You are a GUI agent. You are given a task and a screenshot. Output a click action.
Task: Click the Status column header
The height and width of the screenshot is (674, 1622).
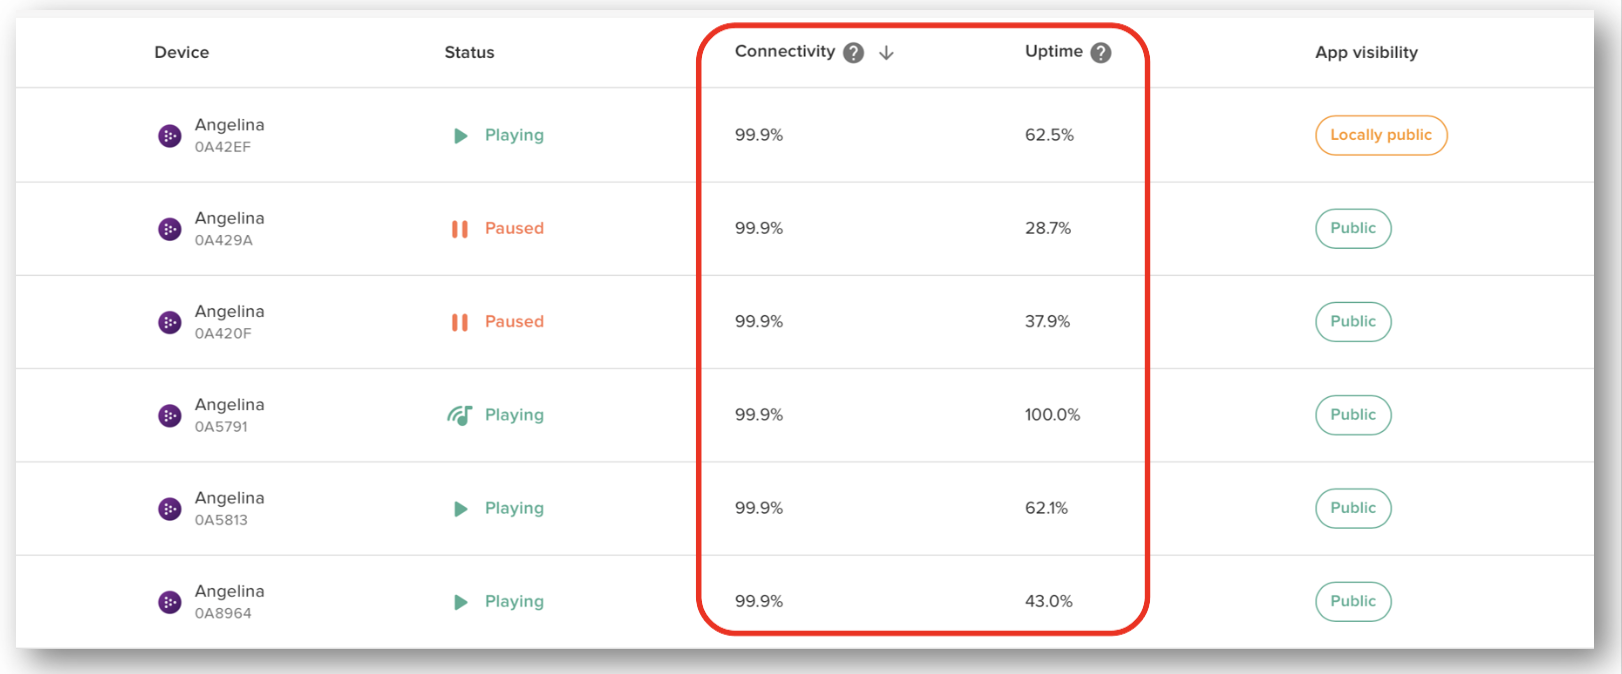coord(469,53)
